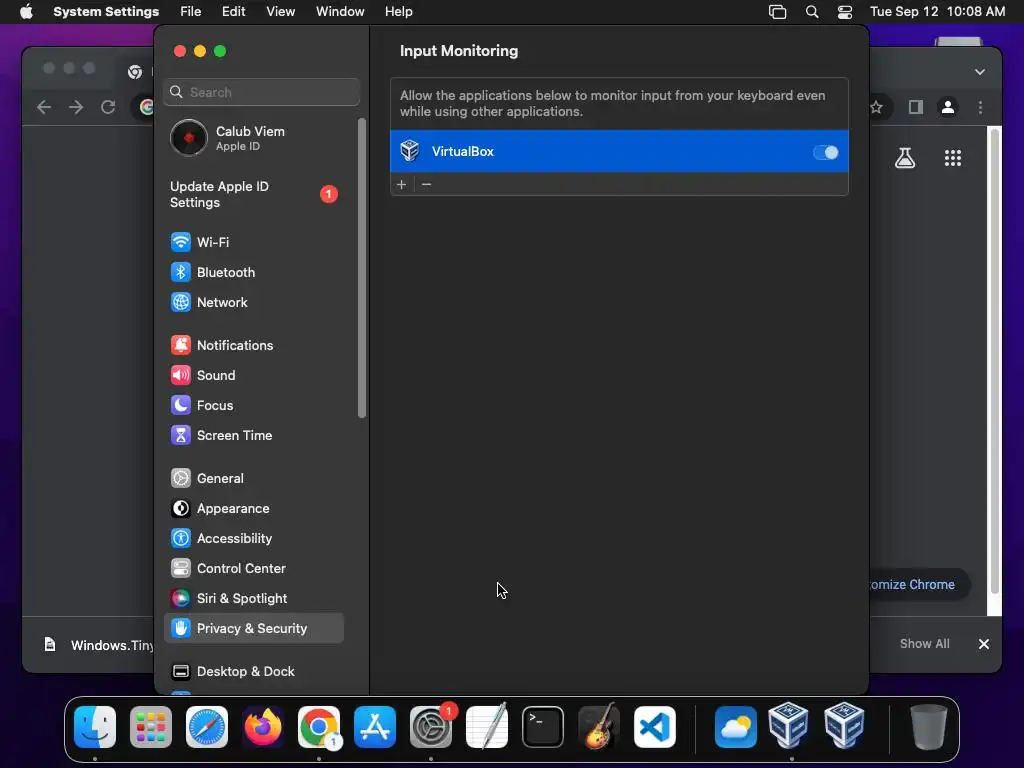Click Chrome window scrollbar

coord(995,359)
